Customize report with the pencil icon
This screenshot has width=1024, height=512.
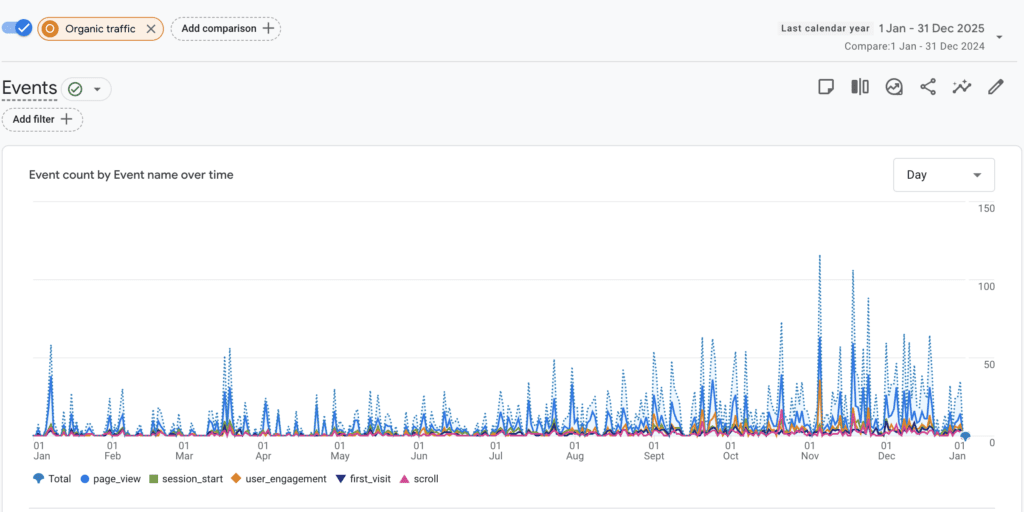pos(995,87)
